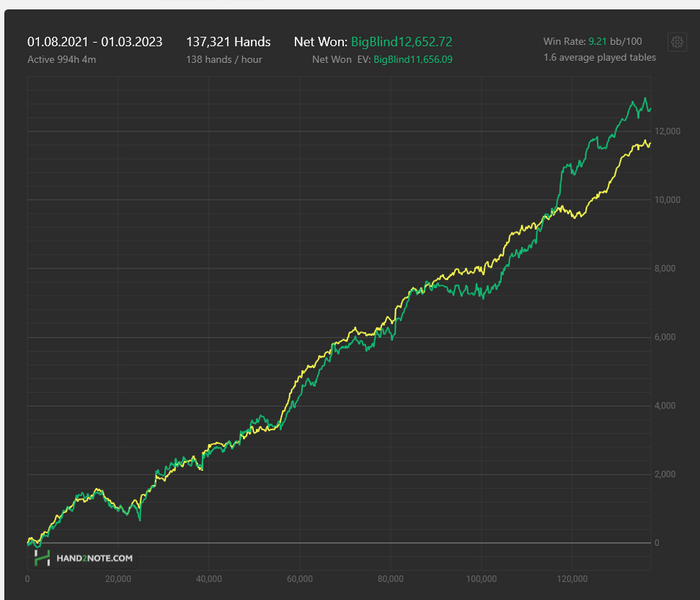Screen dimensions: 700x600
Task: Click the yellow EV line's end point
Action: pyautogui.click(x=650, y=143)
